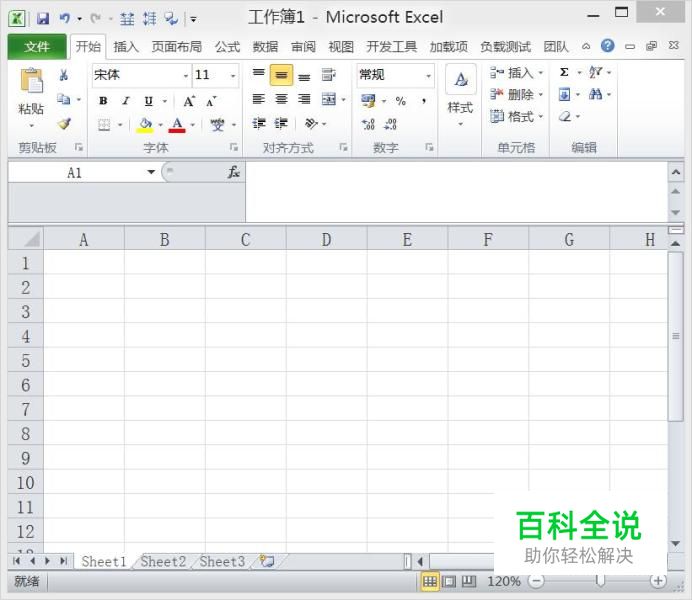Image resolution: width=692 pixels, height=600 pixels.
Task: Click 插入 button in cells group
Action: pos(516,72)
